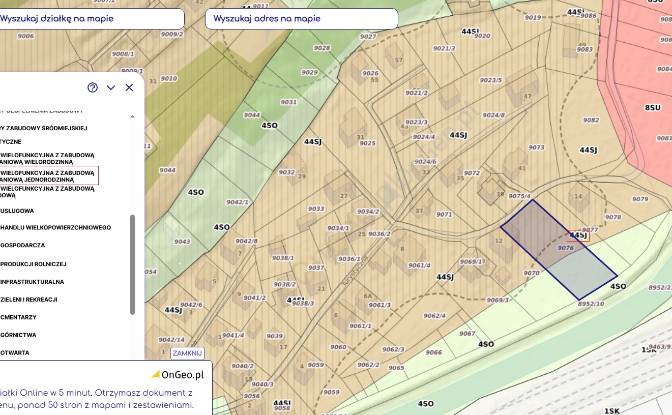Select legend entry 'PRODUKCJI ROLNICZEJ'
This screenshot has height=415, width=672.
point(33,264)
